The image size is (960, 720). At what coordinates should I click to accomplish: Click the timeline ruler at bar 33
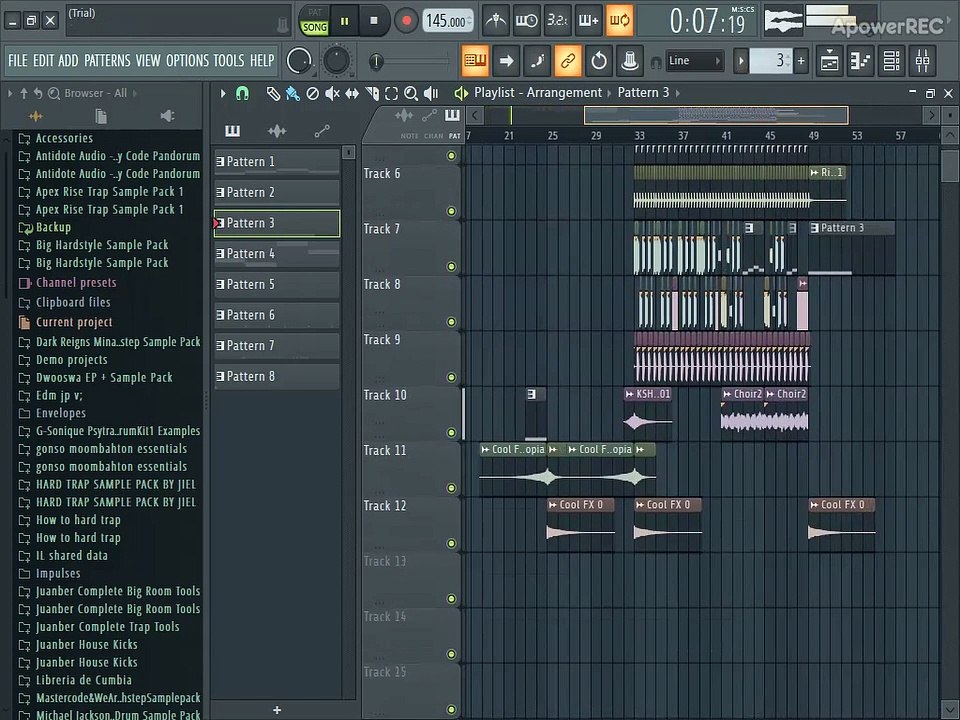point(639,135)
